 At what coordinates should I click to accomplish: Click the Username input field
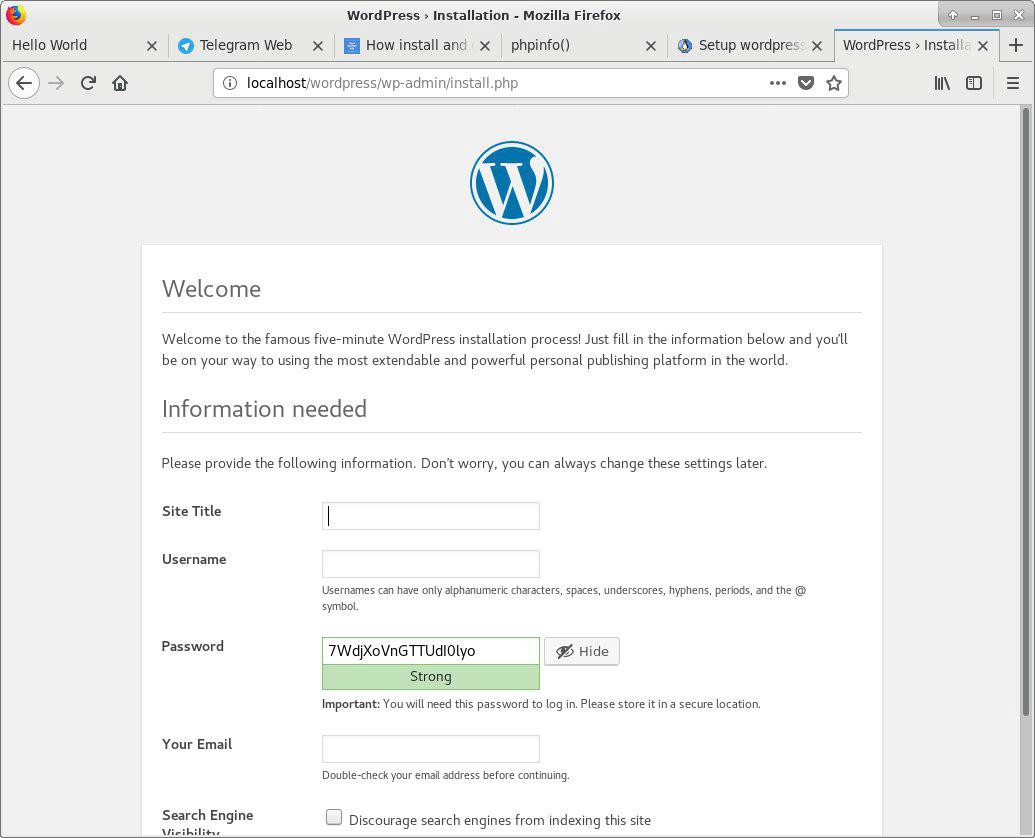[430, 564]
